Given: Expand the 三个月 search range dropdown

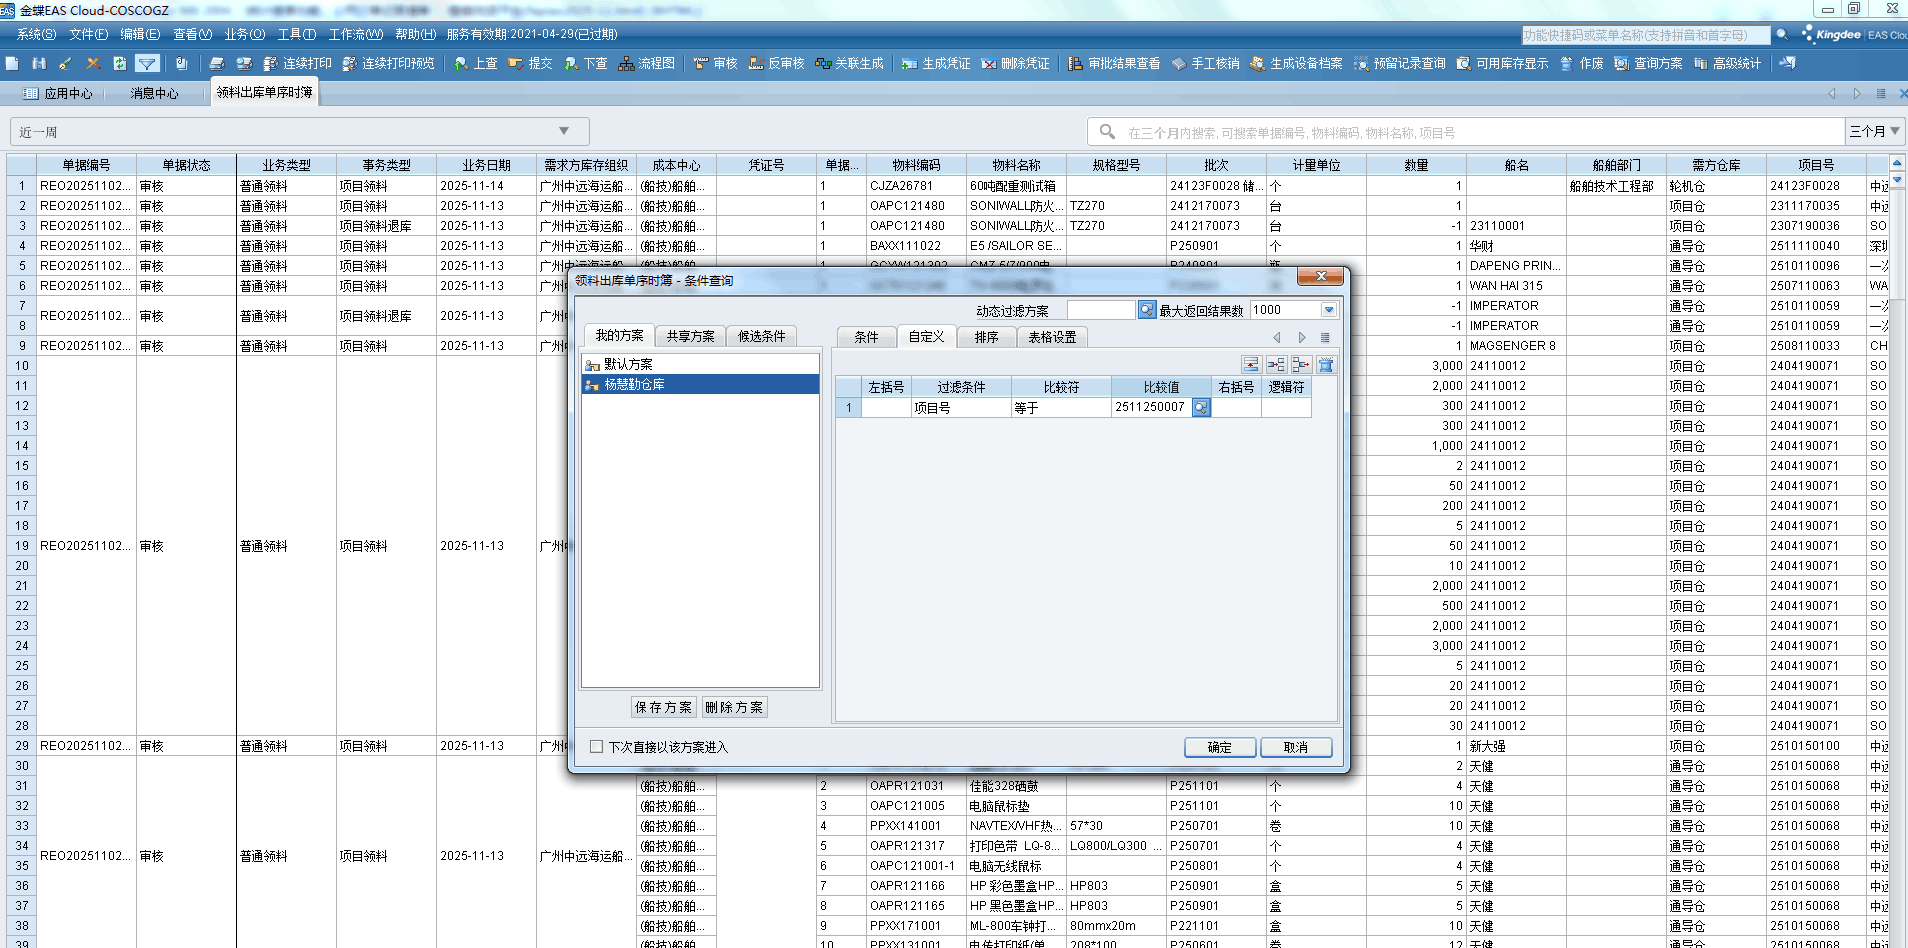Looking at the screenshot, I should point(1894,131).
